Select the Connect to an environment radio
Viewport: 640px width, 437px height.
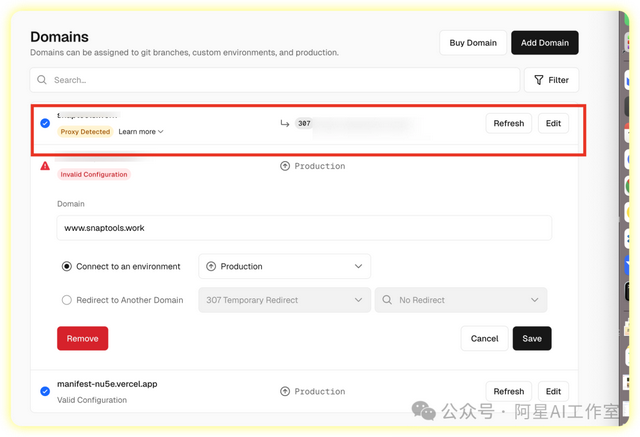(67, 266)
